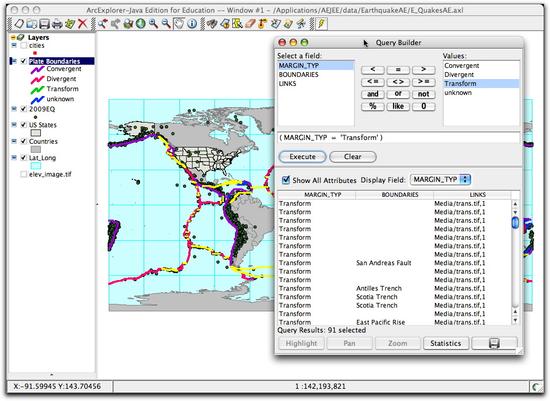Toggle Show All Attributes checkbox
The height and width of the screenshot is (401, 550).
pyautogui.click(x=286, y=180)
